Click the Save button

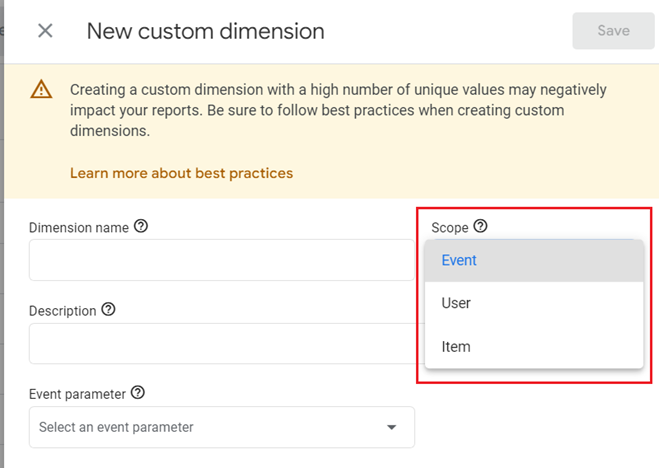tap(613, 31)
